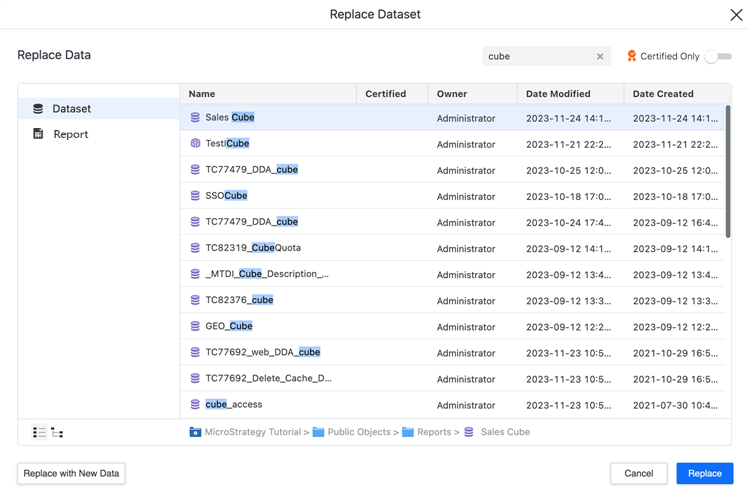The image size is (749, 498).
Task: Click the Replace button
Action: tap(704, 473)
